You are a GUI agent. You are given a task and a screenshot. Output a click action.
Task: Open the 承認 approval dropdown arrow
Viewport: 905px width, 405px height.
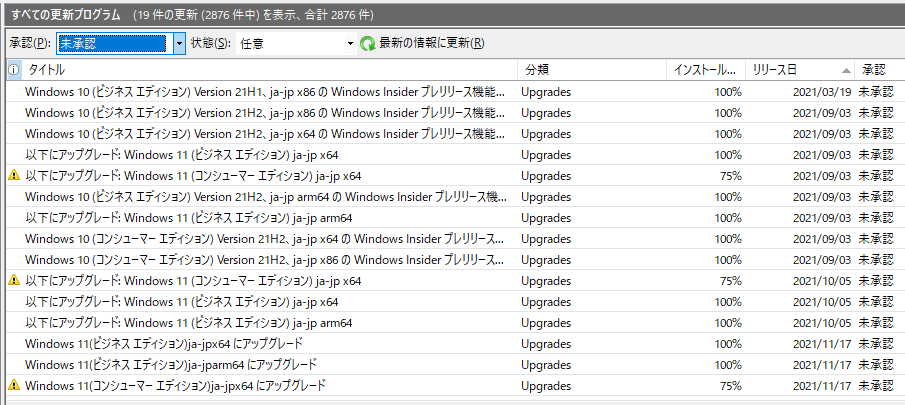tap(179, 44)
